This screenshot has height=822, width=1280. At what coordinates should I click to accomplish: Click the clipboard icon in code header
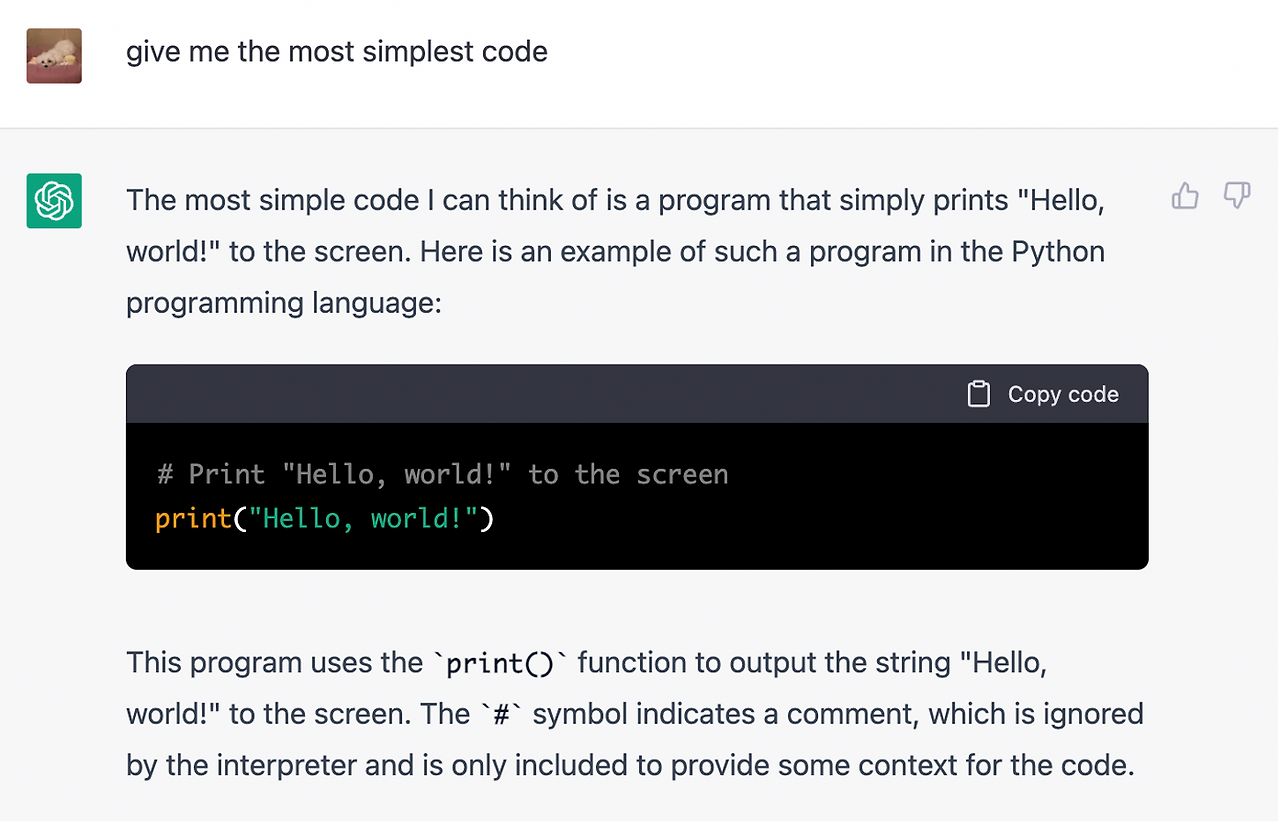(978, 394)
